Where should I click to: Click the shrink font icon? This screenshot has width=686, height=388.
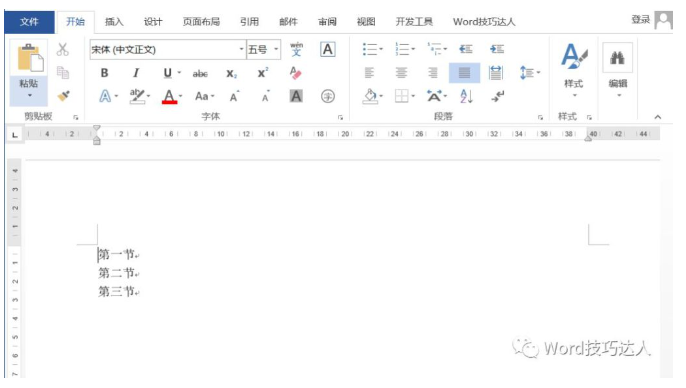tap(266, 96)
